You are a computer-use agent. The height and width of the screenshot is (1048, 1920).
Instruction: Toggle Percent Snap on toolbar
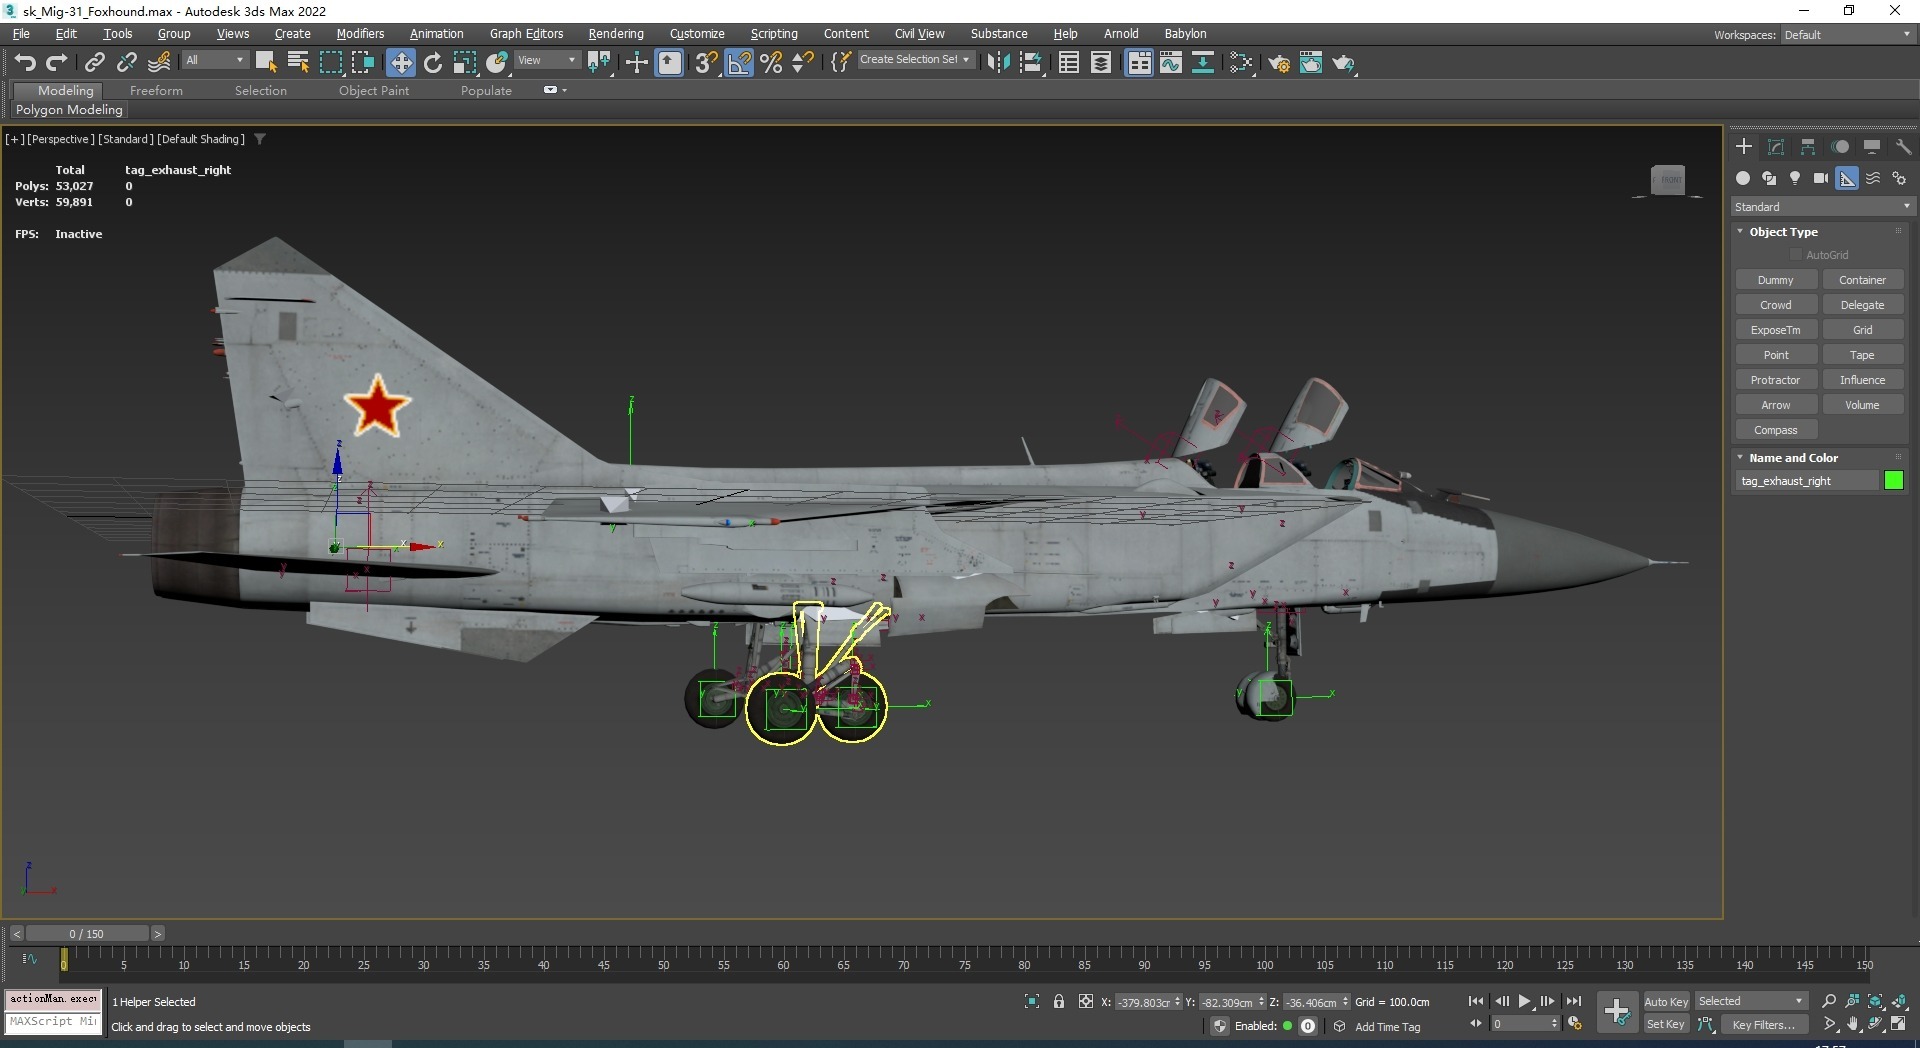771,63
